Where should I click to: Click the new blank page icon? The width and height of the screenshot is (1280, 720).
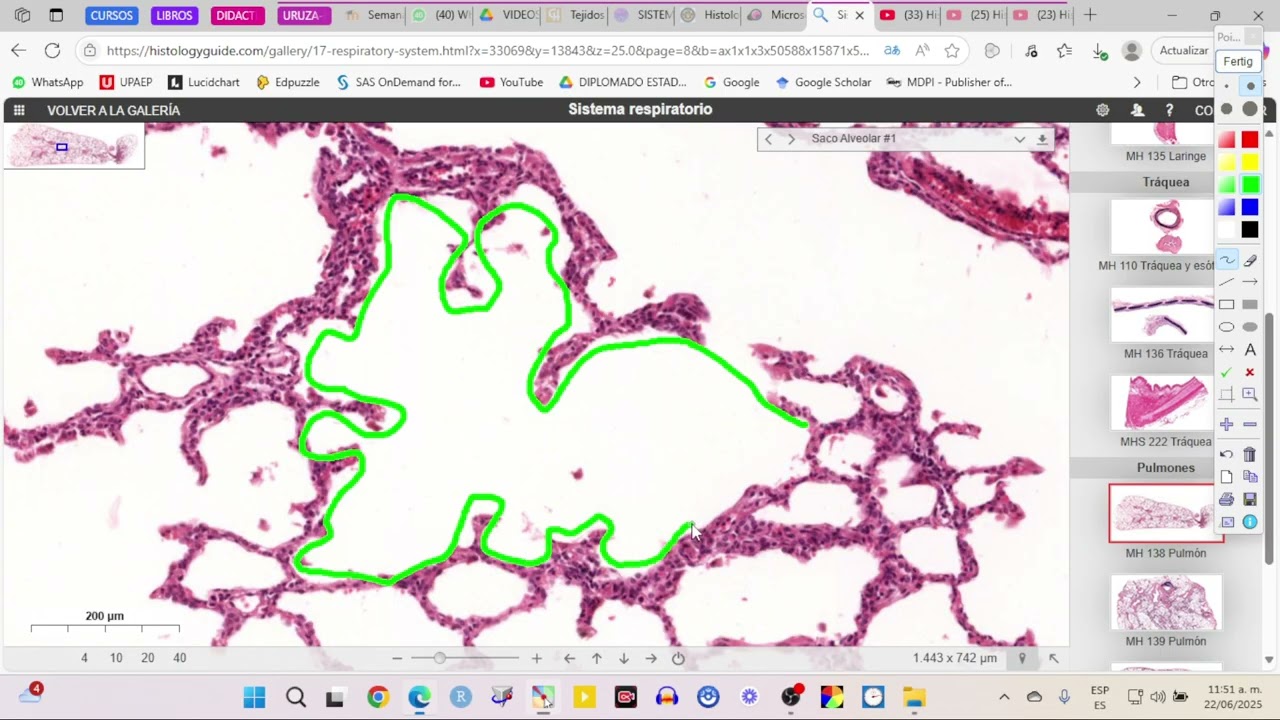point(1227,477)
